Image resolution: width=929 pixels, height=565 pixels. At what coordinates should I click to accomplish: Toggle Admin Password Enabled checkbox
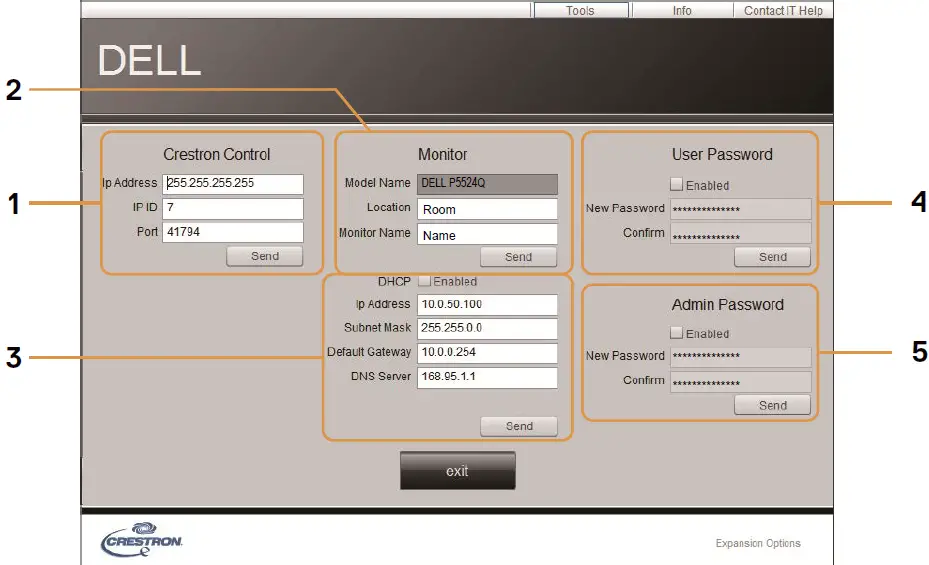[x=677, y=333]
